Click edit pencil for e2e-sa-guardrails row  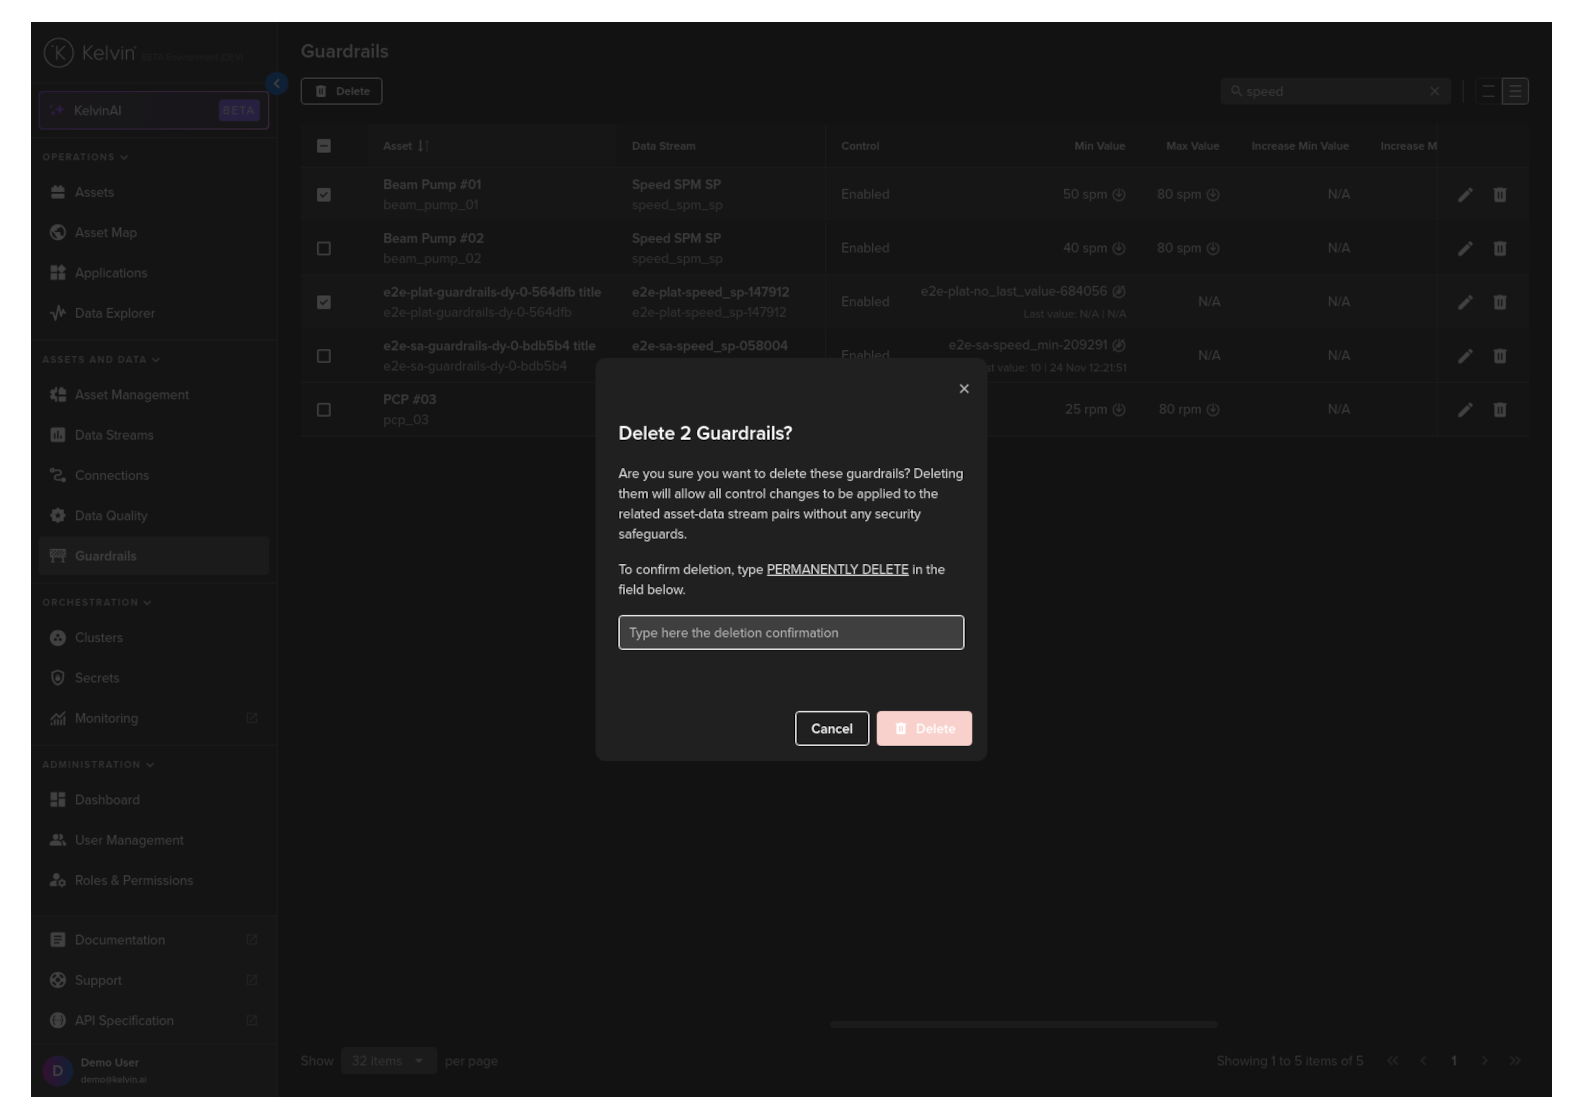1465,356
